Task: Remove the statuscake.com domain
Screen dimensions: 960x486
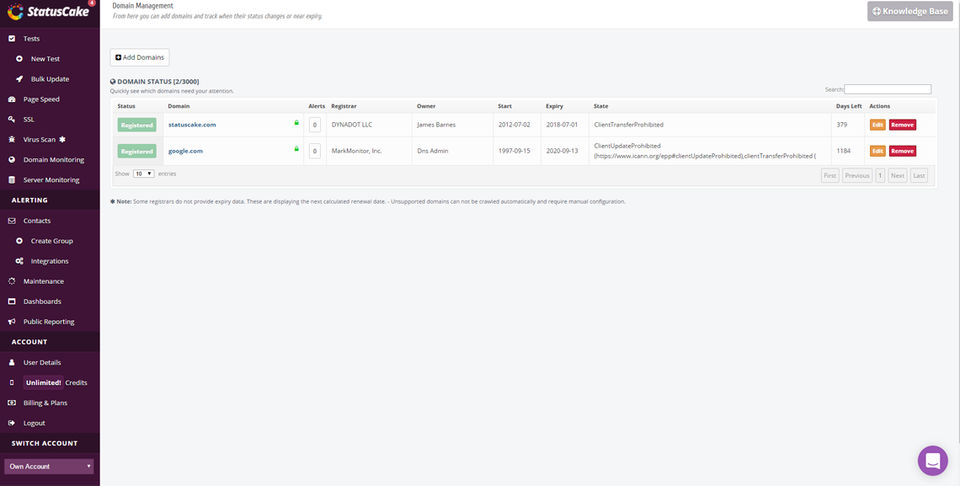Action: [902, 125]
